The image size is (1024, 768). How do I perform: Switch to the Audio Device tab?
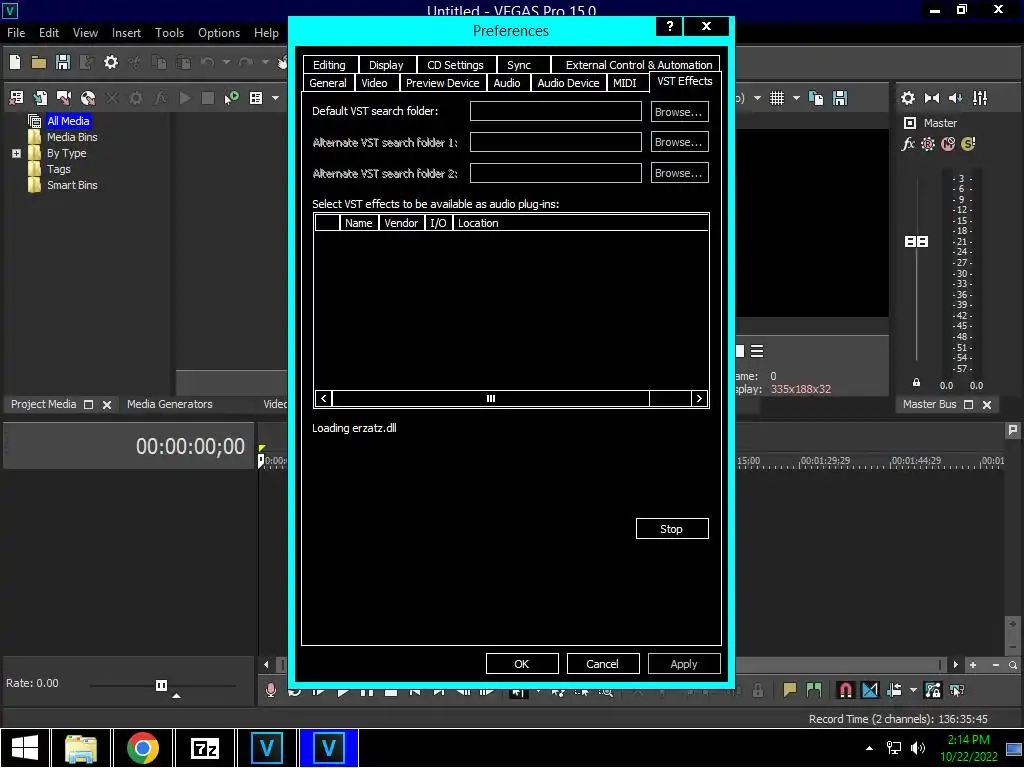568,83
